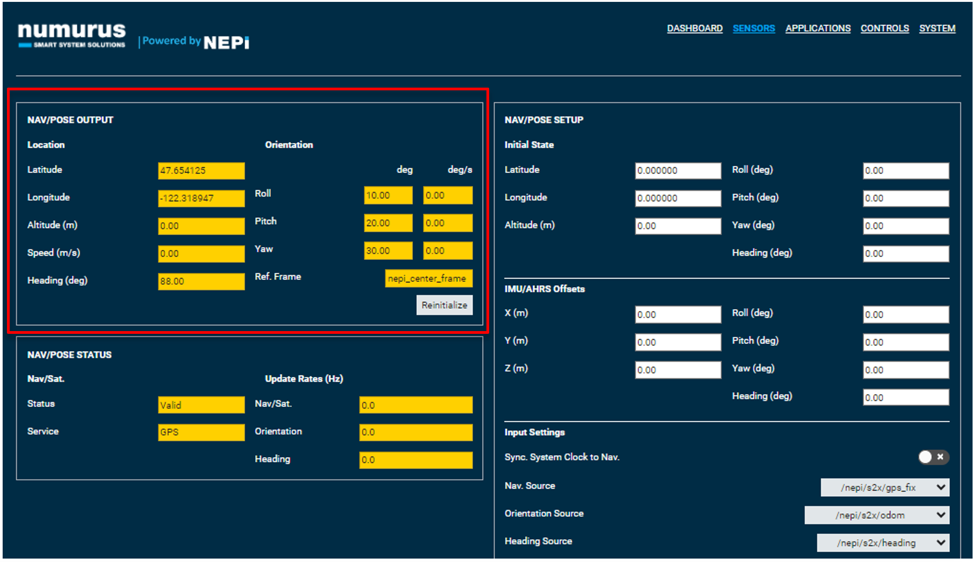Screen dimensions: 976x562
Task: Click the Yaw deg/s rate field
Action: 448,251
